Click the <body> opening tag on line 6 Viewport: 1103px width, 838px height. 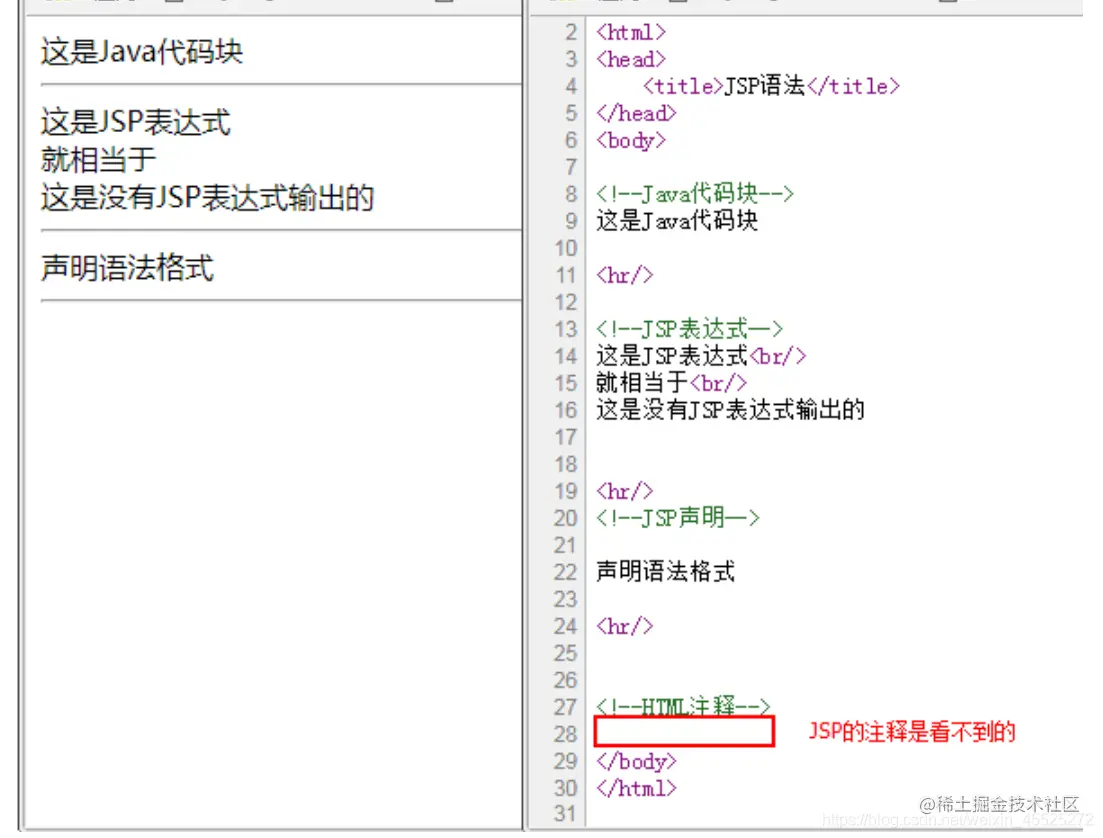[x=630, y=141]
